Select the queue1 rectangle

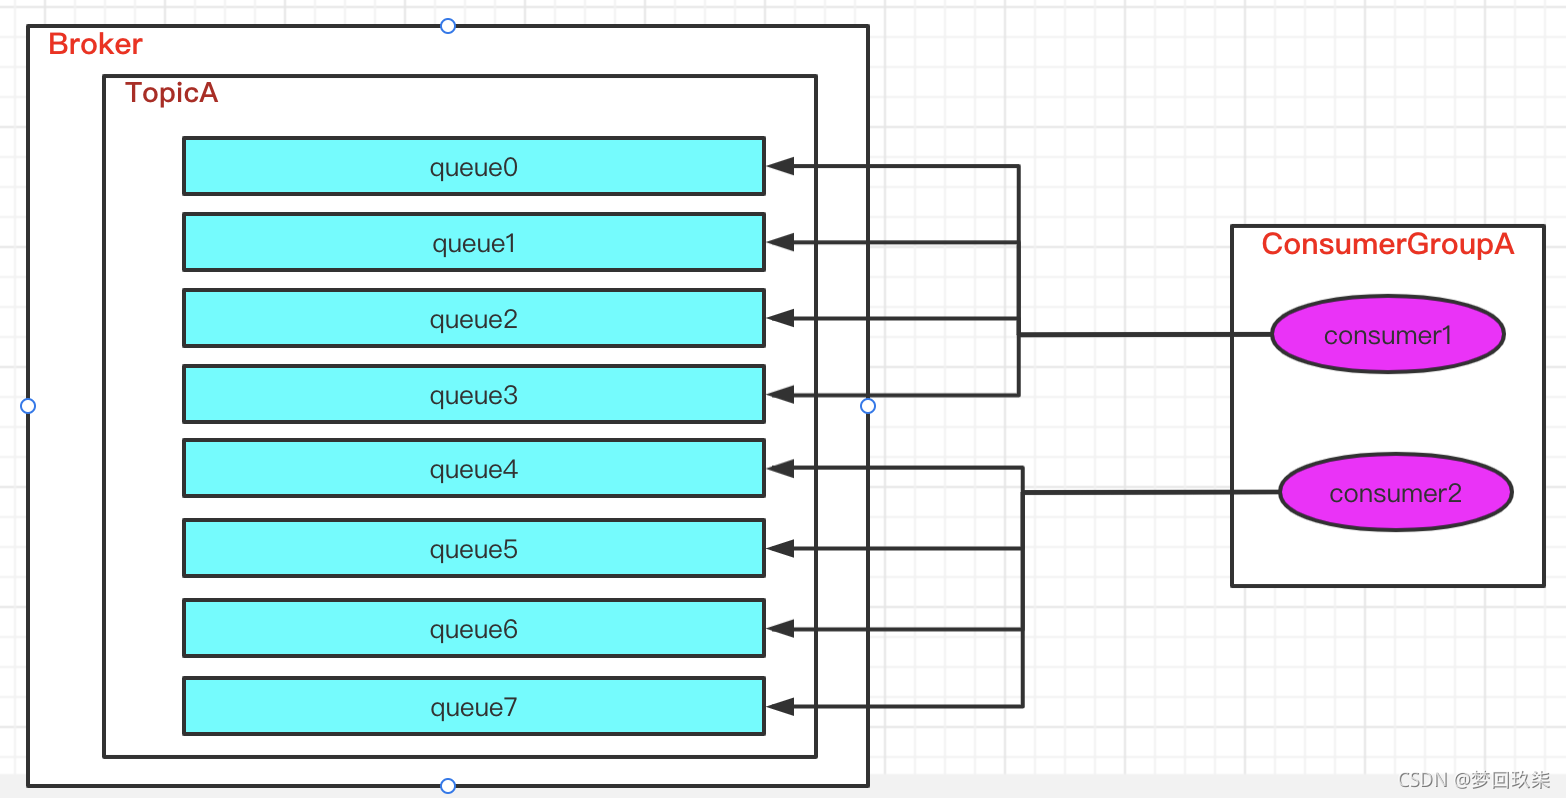coord(473,242)
